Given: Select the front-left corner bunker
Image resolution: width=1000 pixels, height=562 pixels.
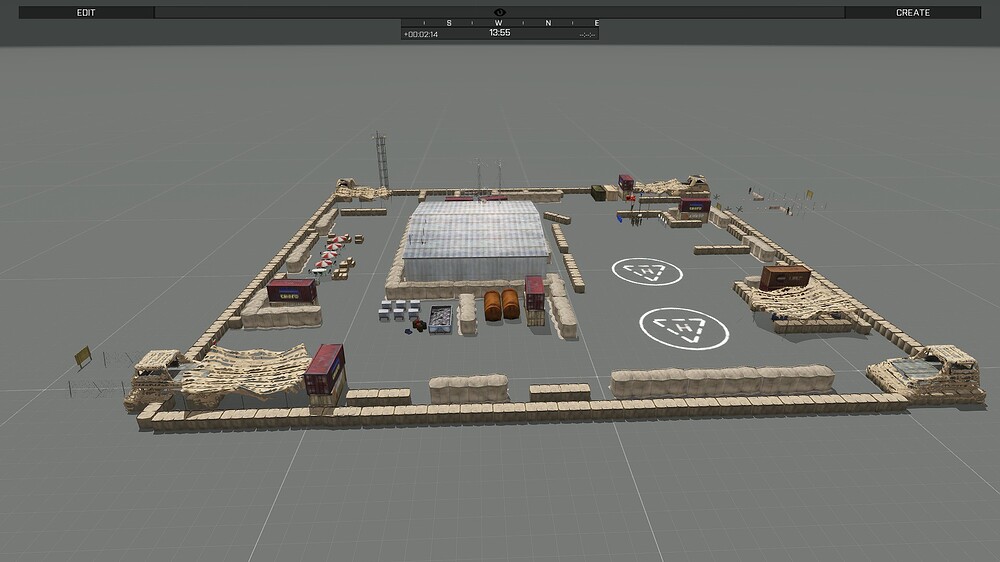Looking at the screenshot, I should pos(155,377).
